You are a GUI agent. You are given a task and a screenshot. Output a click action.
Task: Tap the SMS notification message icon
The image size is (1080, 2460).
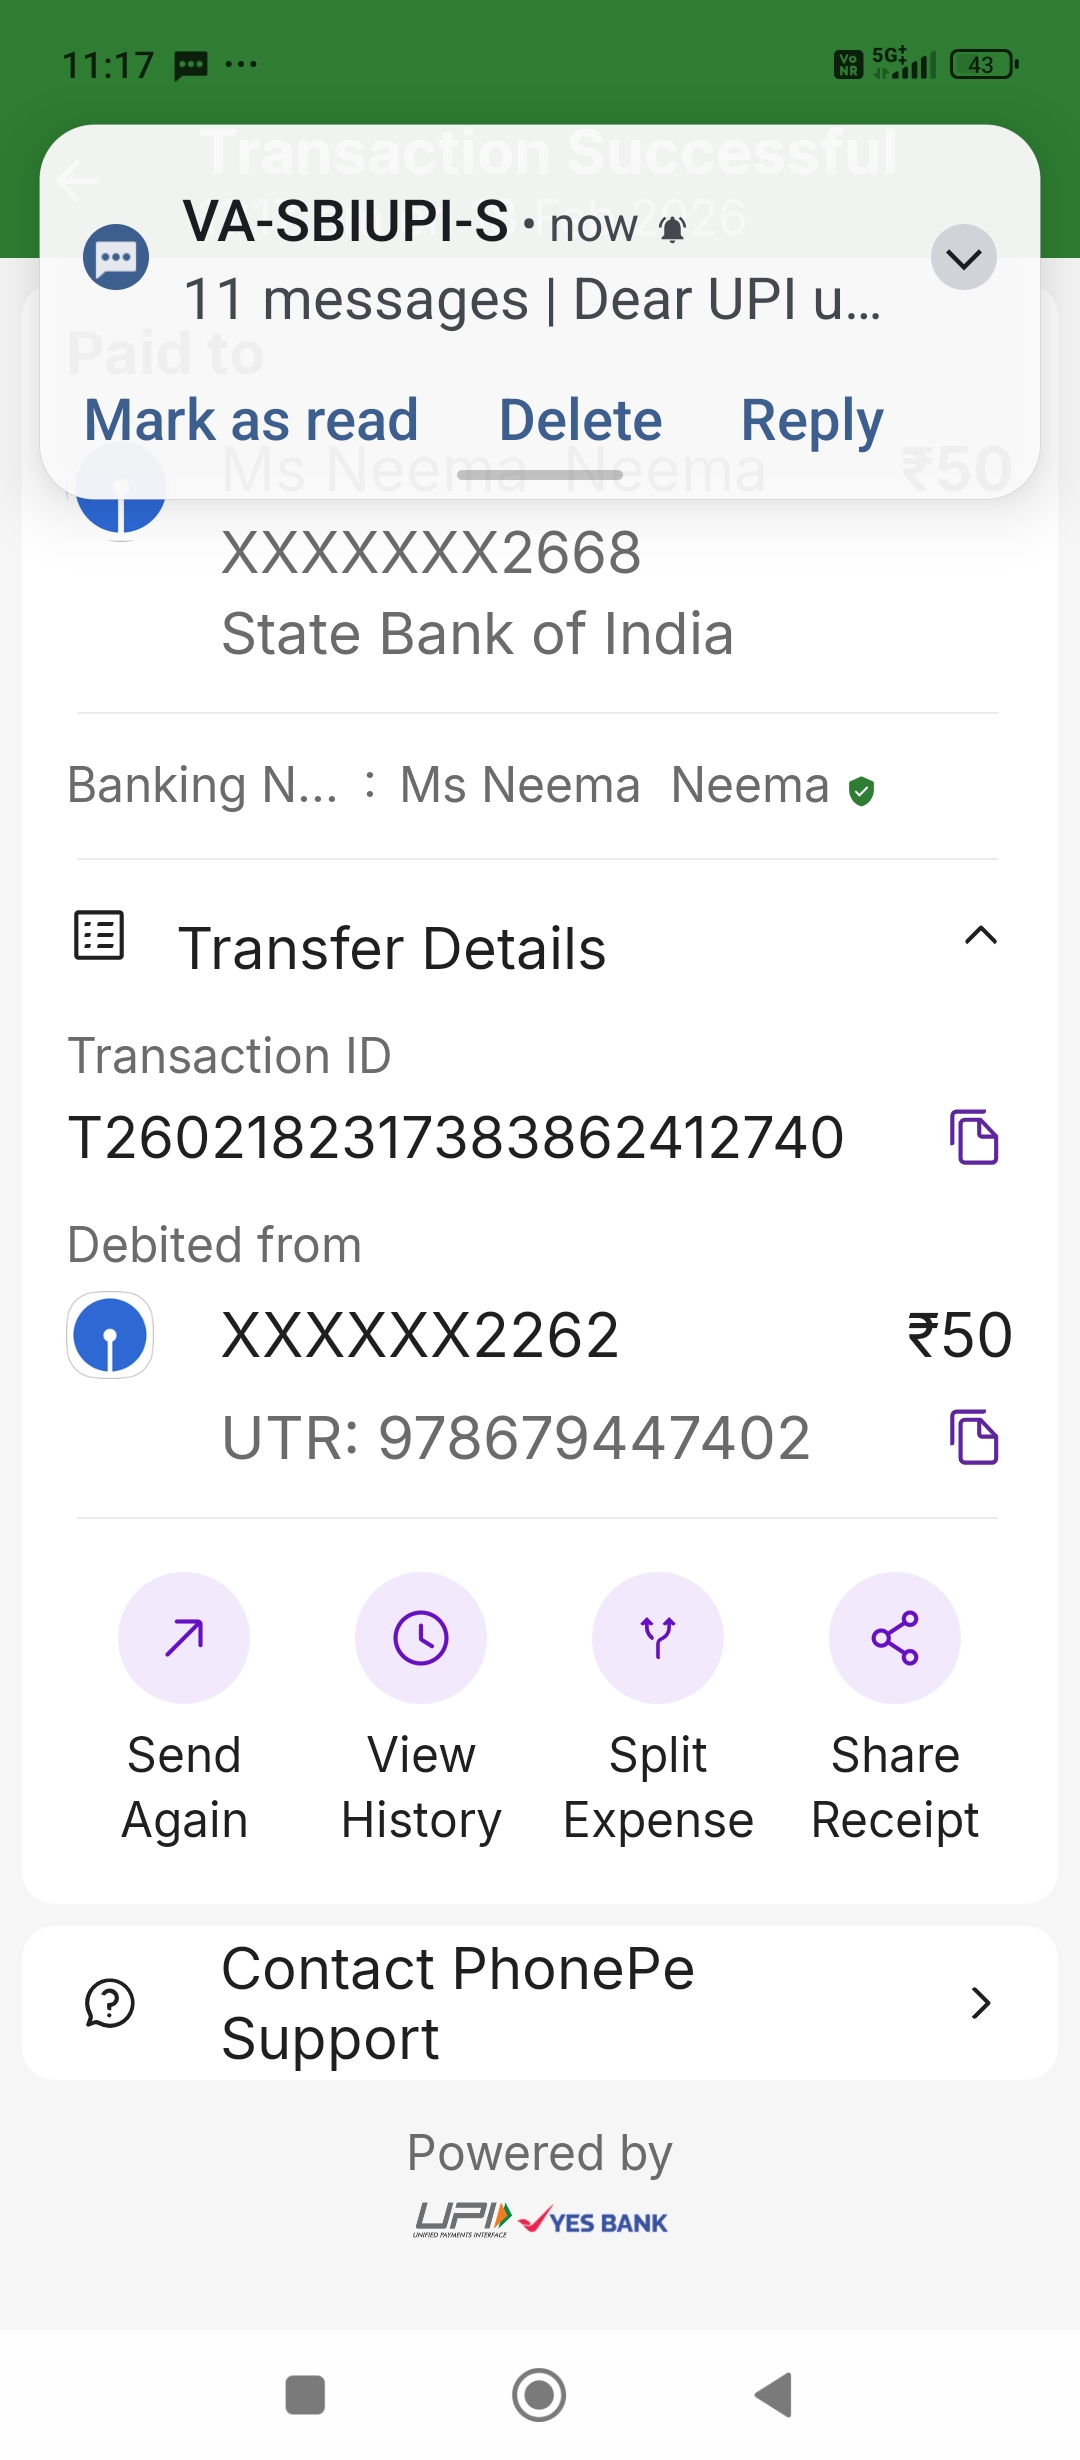click(116, 258)
